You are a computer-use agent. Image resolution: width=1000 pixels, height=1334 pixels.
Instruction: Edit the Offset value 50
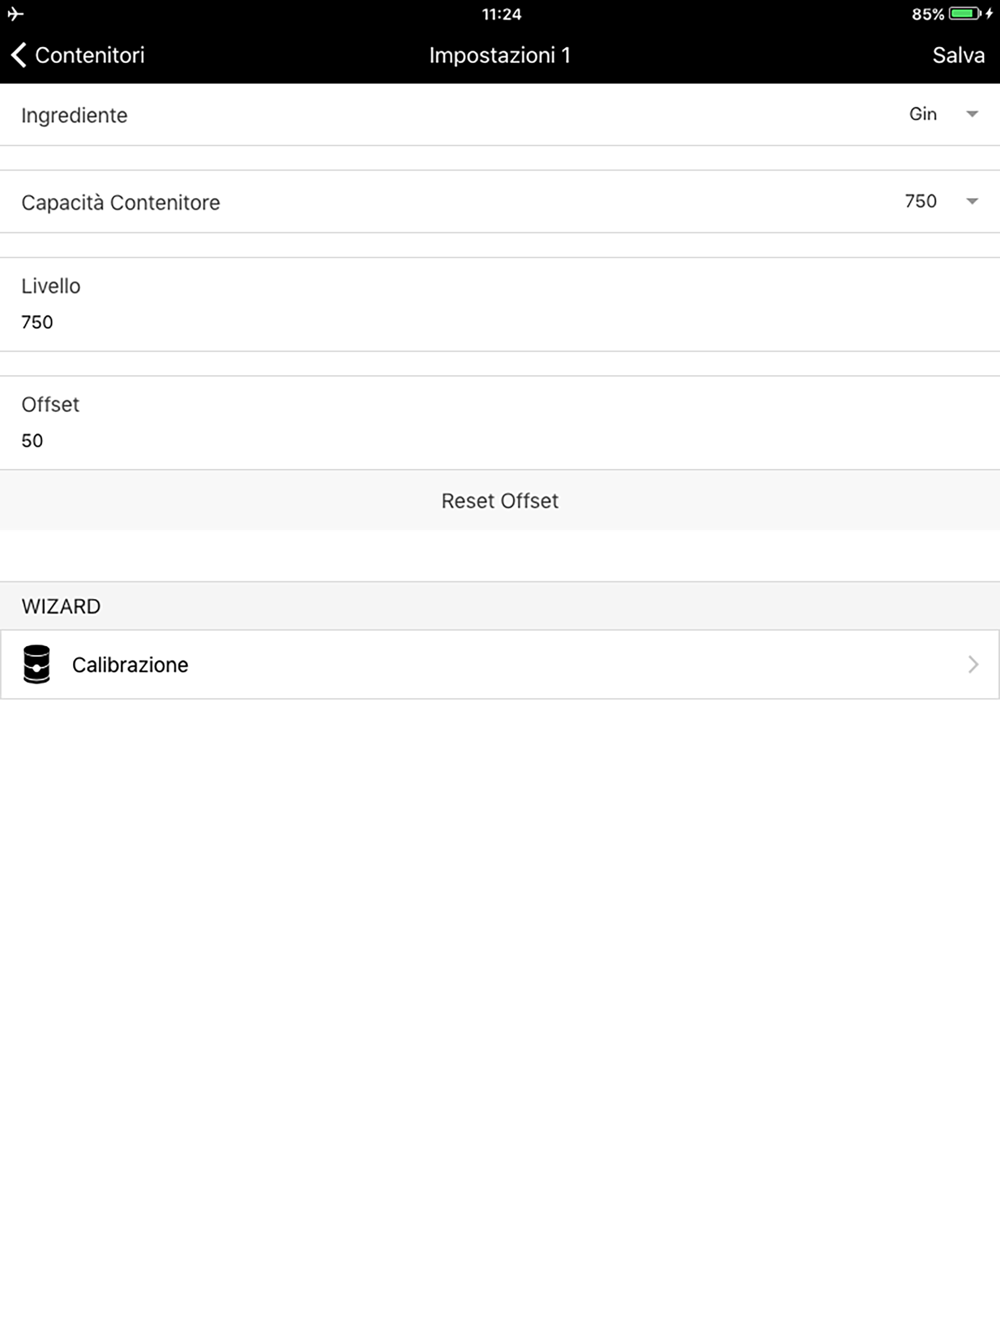click(x=32, y=440)
